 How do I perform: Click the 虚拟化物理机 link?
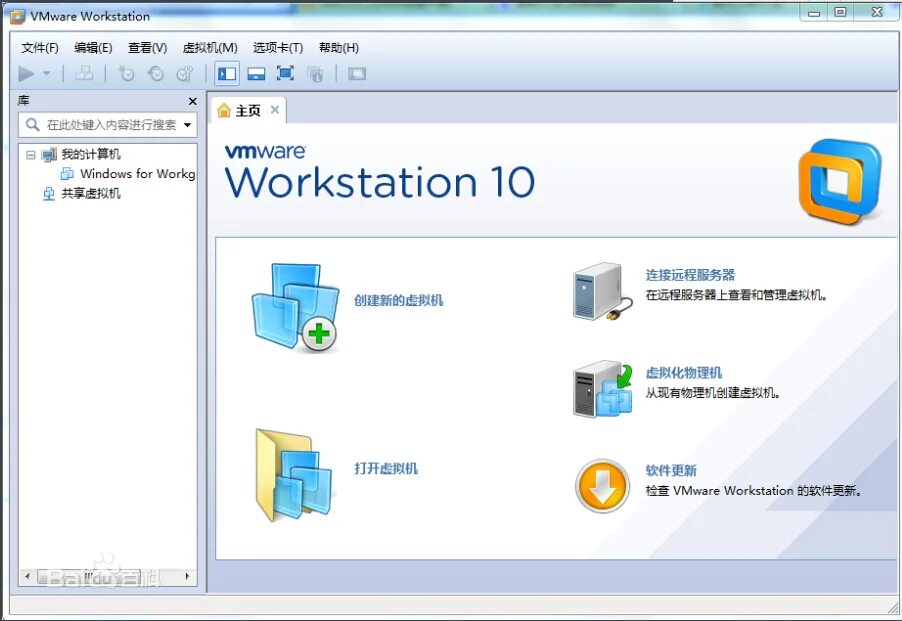point(683,373)
